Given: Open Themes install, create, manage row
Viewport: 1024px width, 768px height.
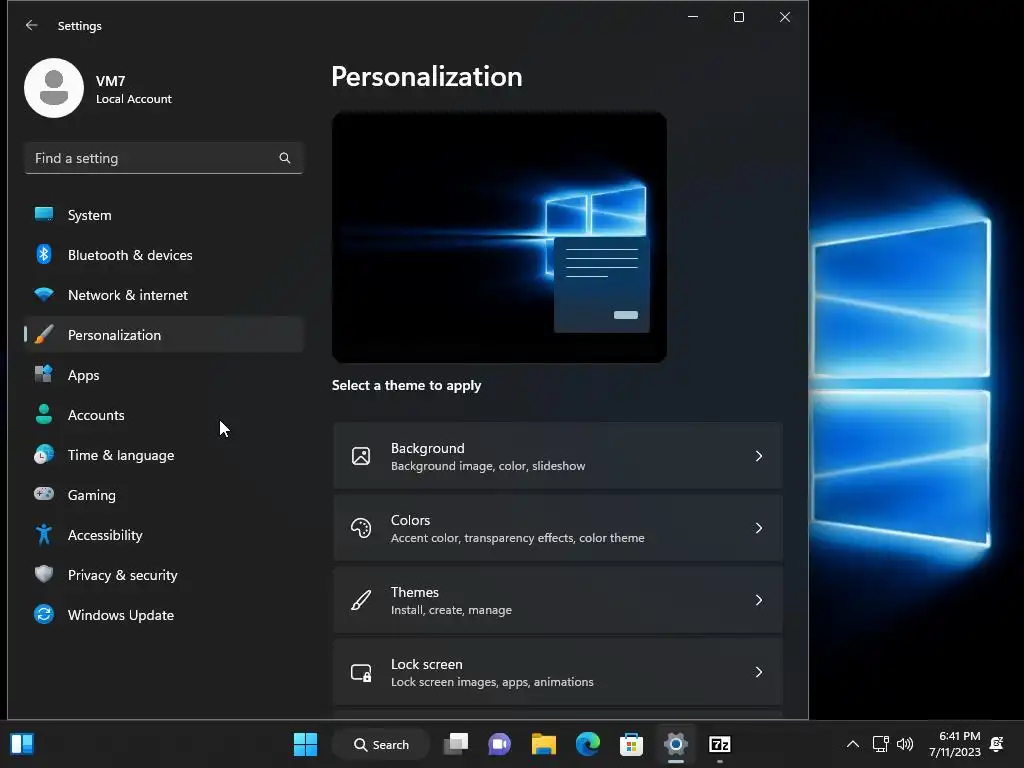Looking at the screenshot, I should pyautogui.click(x=558, y=600).
